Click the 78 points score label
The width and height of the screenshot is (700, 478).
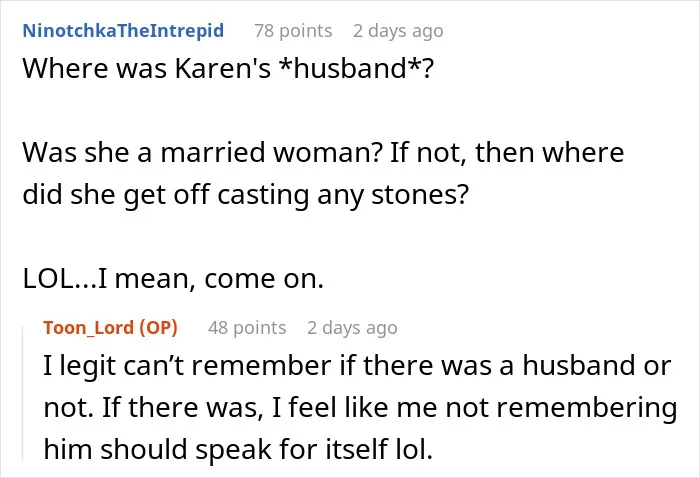click(293, 31)
